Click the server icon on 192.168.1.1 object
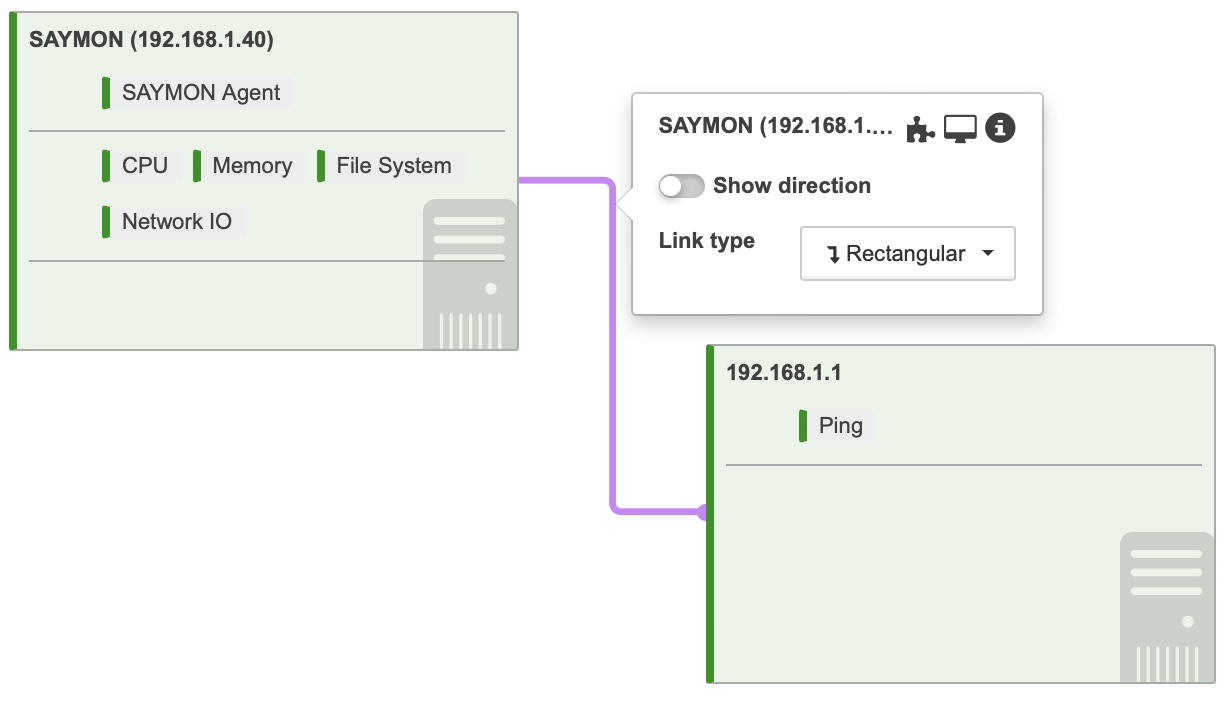Screen dimensions: 1226x702 coord(1167,607)
